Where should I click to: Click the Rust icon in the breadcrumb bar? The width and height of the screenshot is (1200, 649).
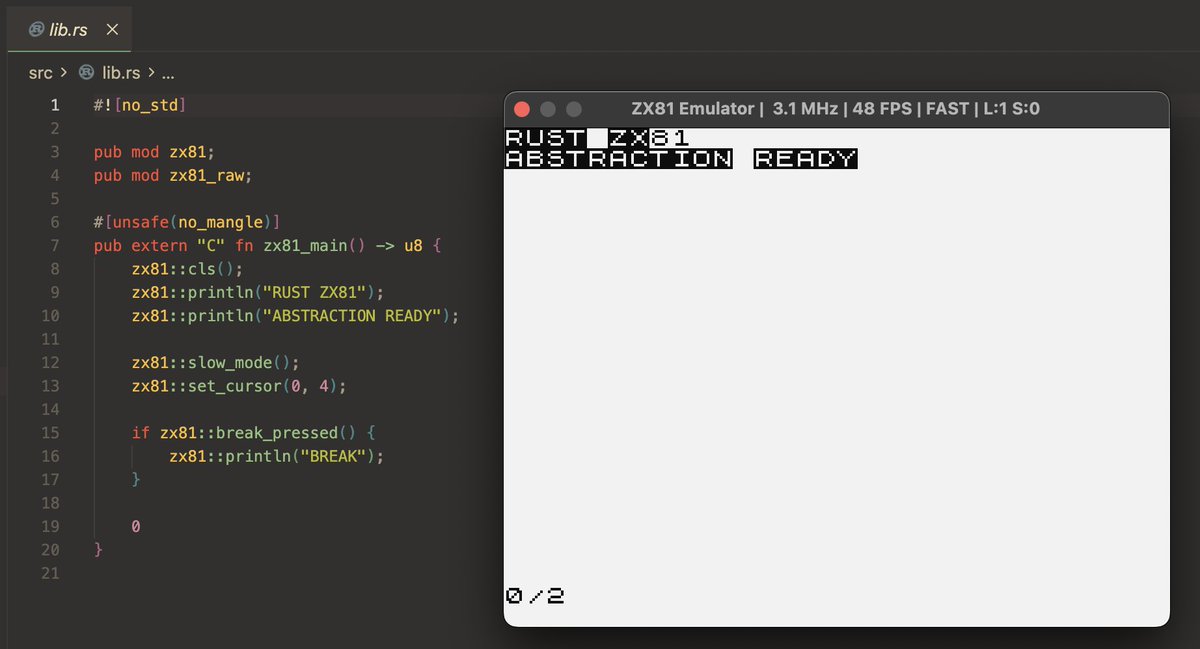(x=86, y=72)
